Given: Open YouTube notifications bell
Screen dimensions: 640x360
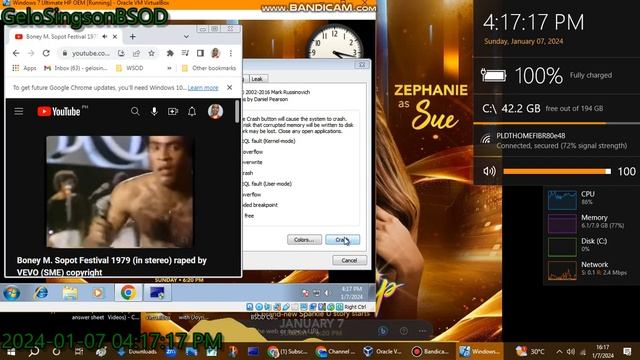Looking at the screenshot, I should (x=192, y=111).
